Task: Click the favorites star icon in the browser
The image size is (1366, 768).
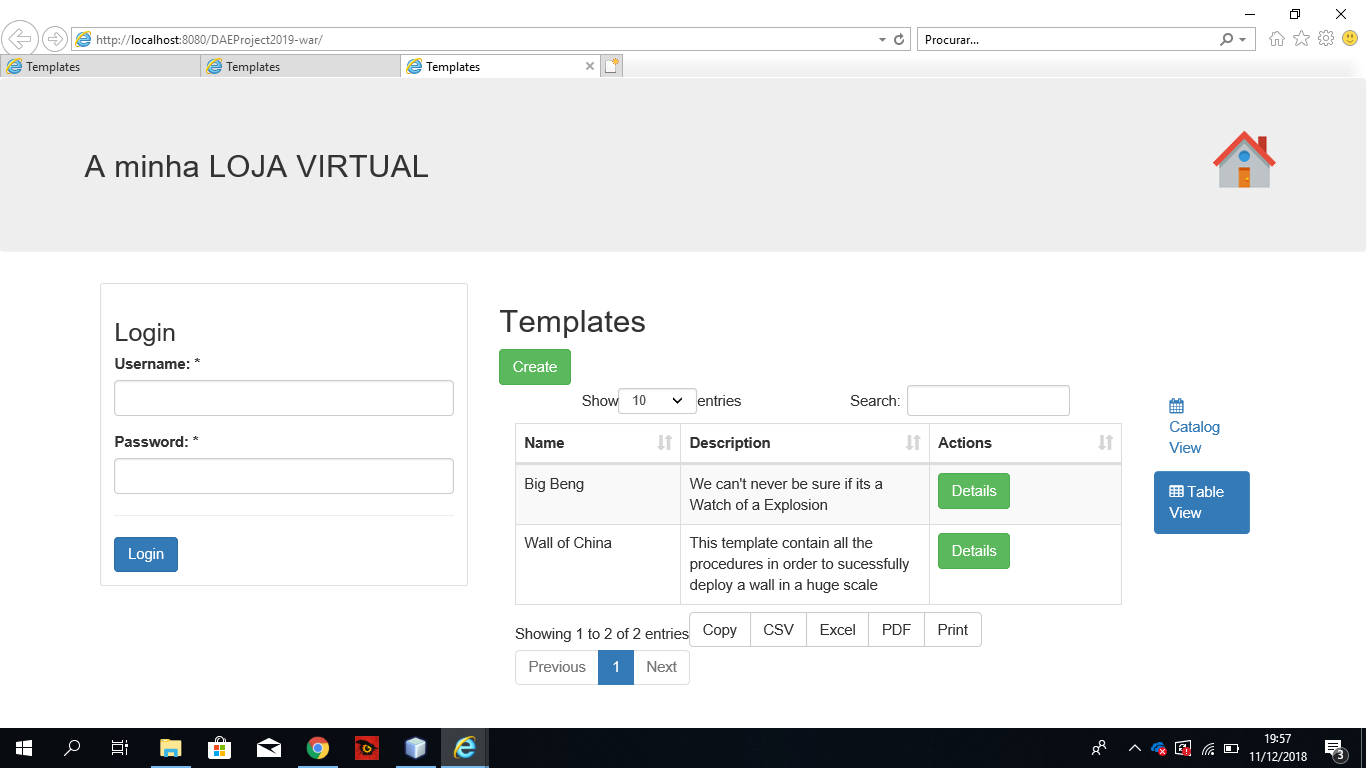Action: [1299, 39]
